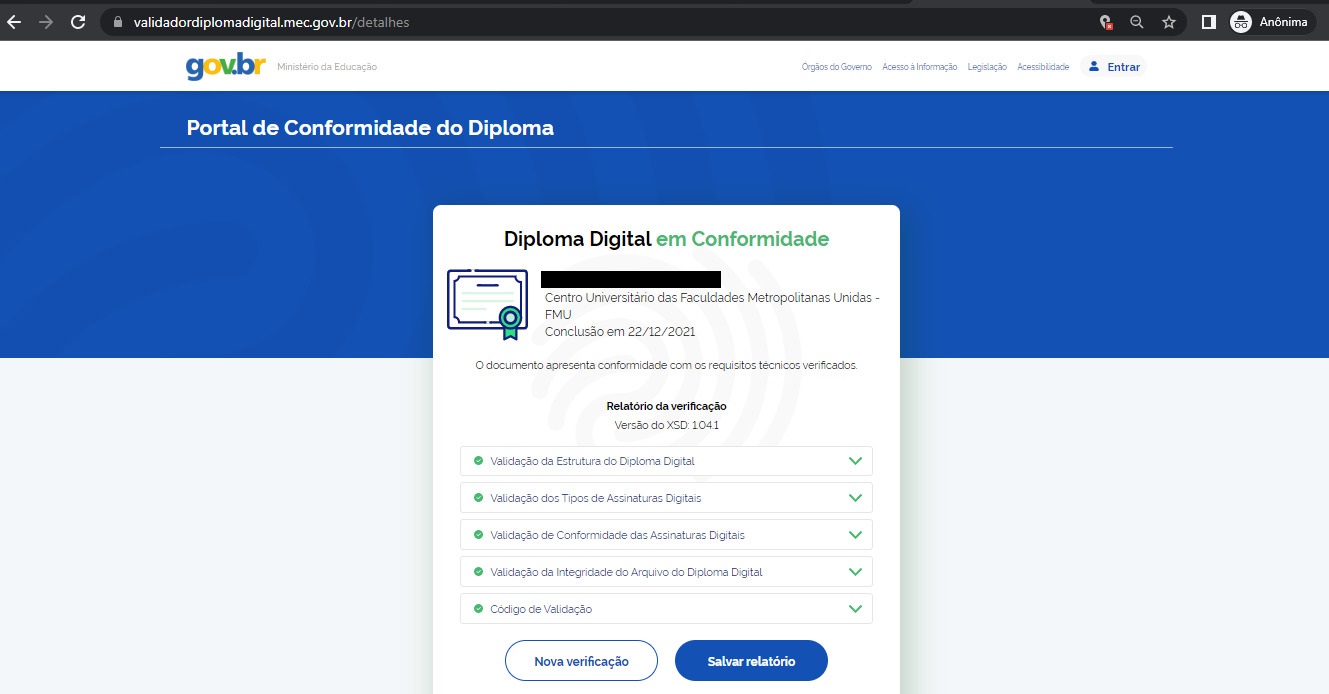Click the browser forward arrow

[46, 22]
